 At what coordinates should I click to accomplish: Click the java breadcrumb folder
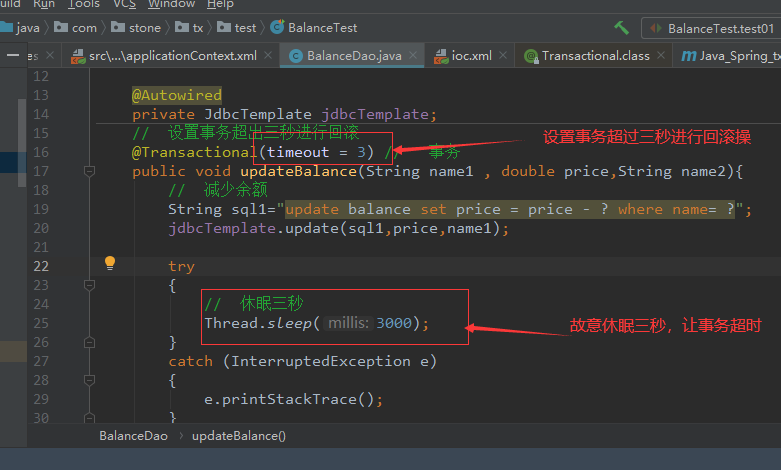[21, 28]
